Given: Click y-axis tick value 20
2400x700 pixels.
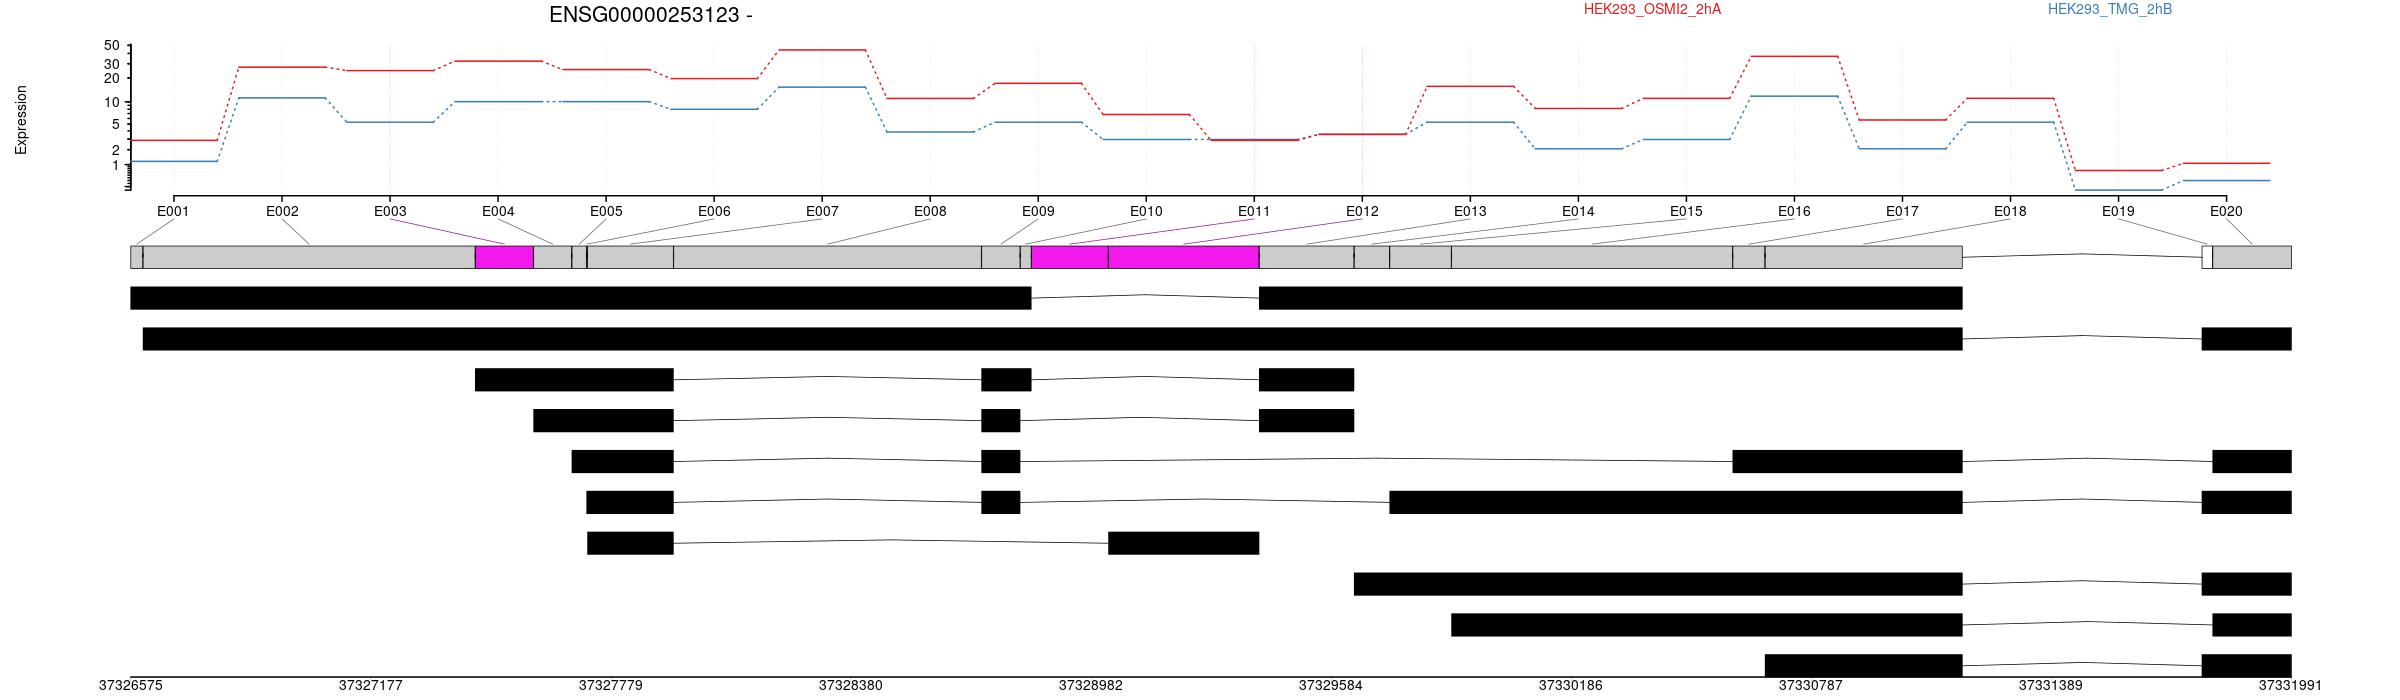Looking at the screenshot, I should coord(111,78).
